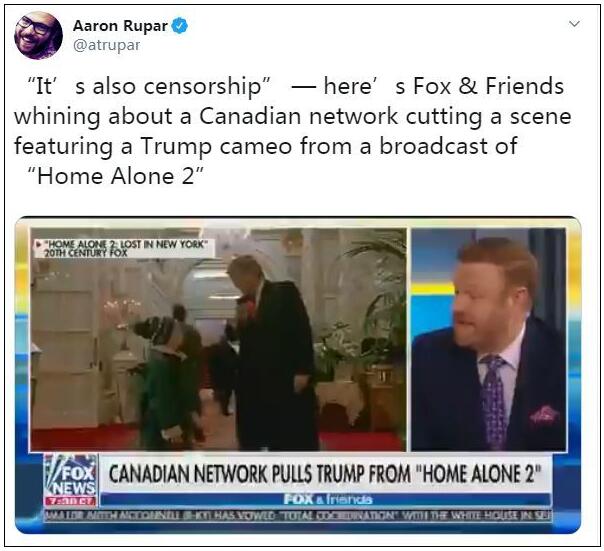This screenshot has height=551, width=604.
Task: Click the studio guest panel of video
Action: (x=489, y=339)
